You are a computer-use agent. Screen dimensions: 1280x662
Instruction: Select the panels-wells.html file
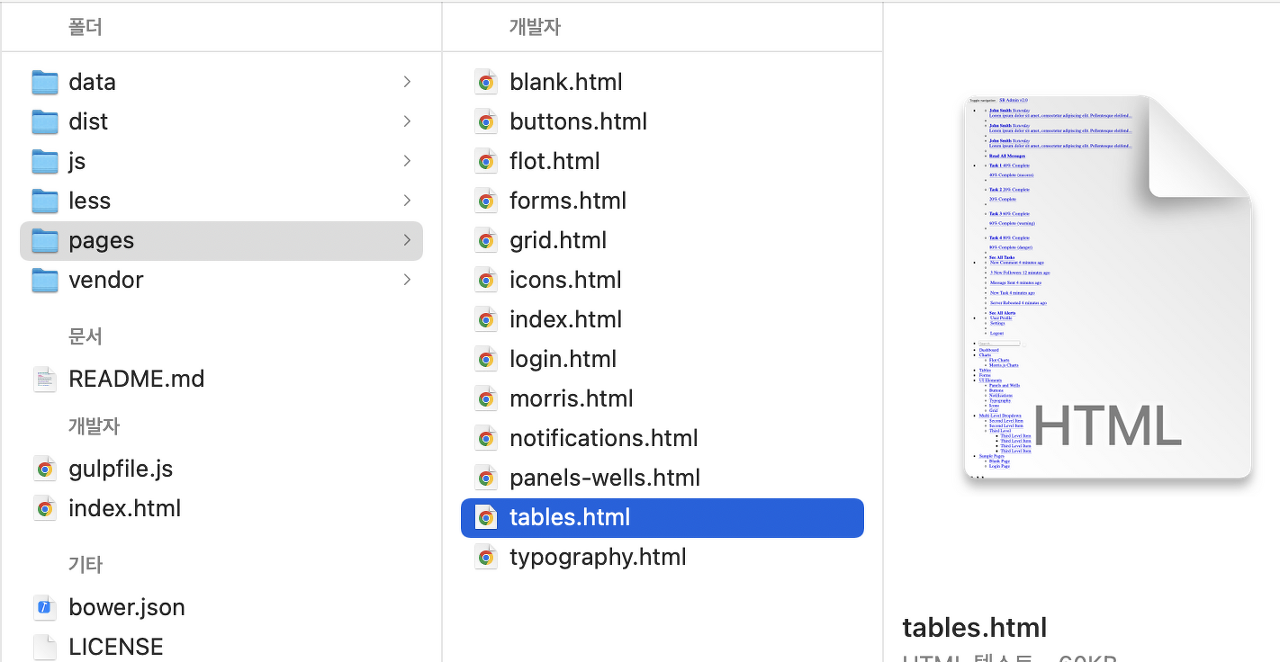click(x=604, y=478)
